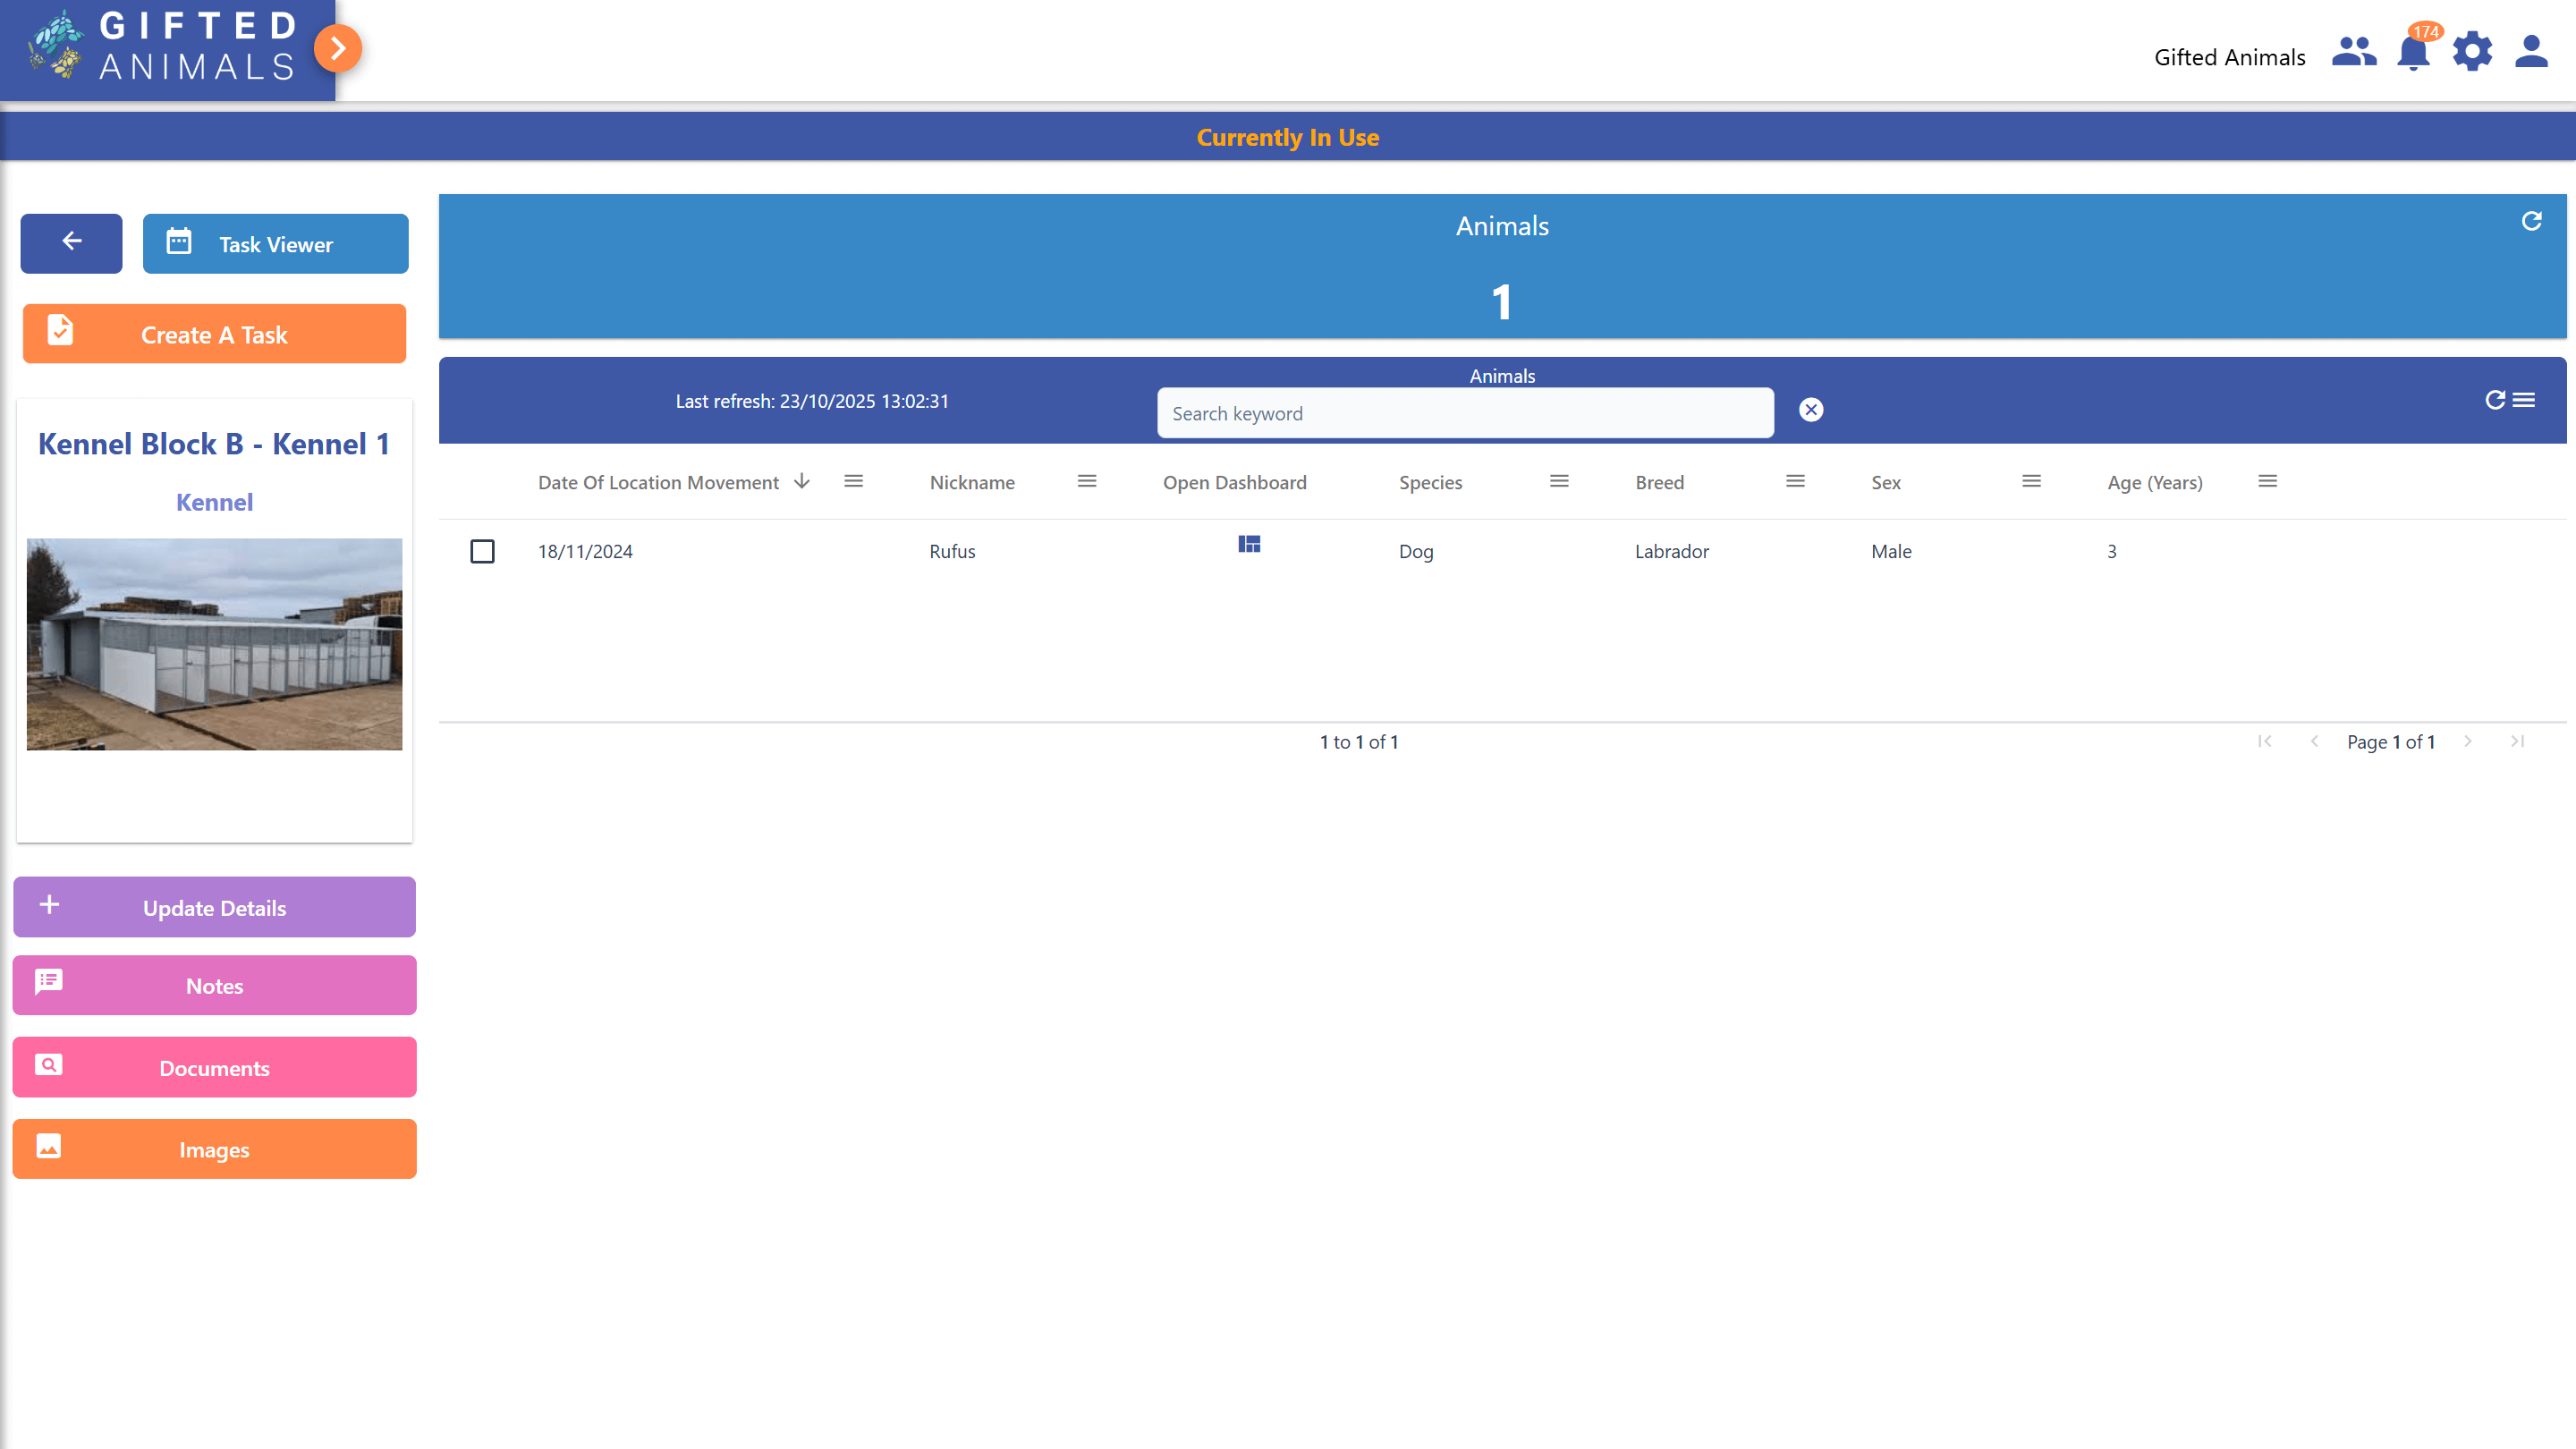Click the Create A Task button
2576x1449 pixels.
pyautogui.click(x=214, y=334)
